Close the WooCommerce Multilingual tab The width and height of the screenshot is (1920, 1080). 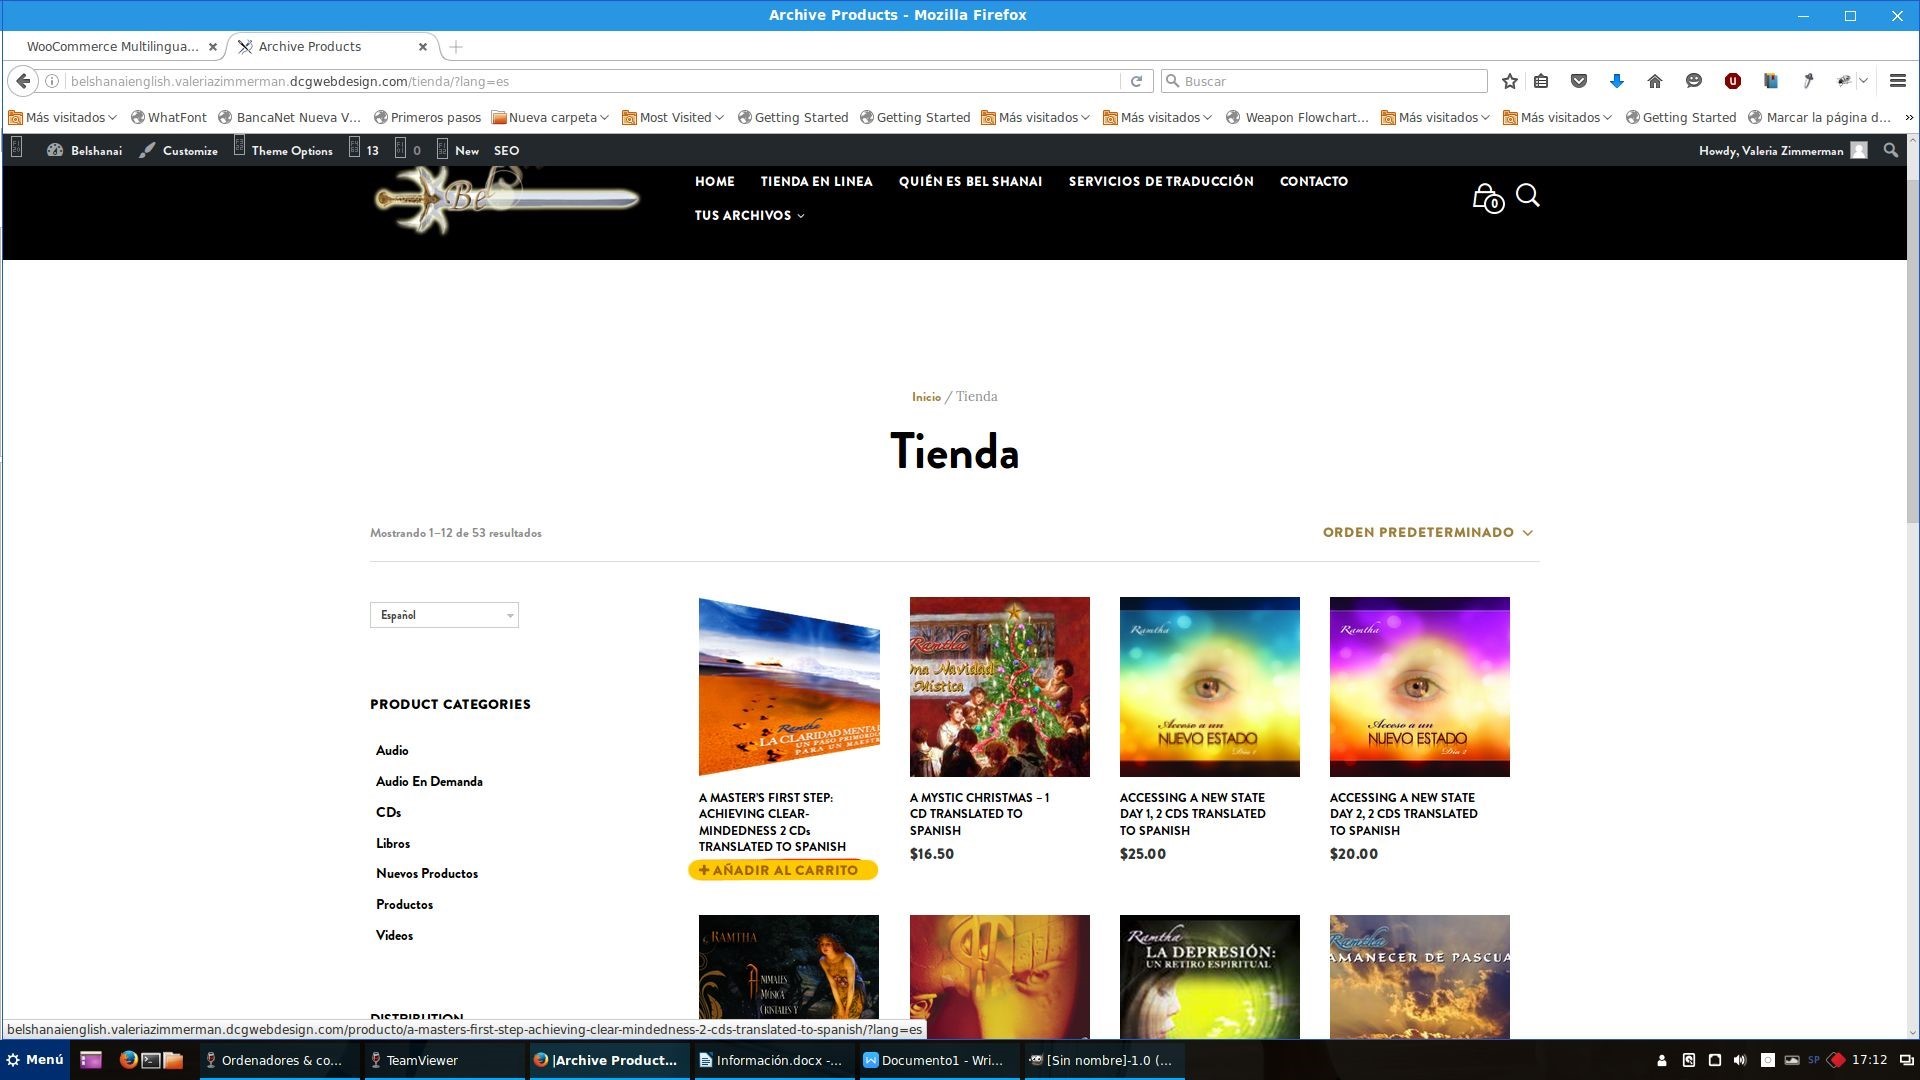(212, 47)
